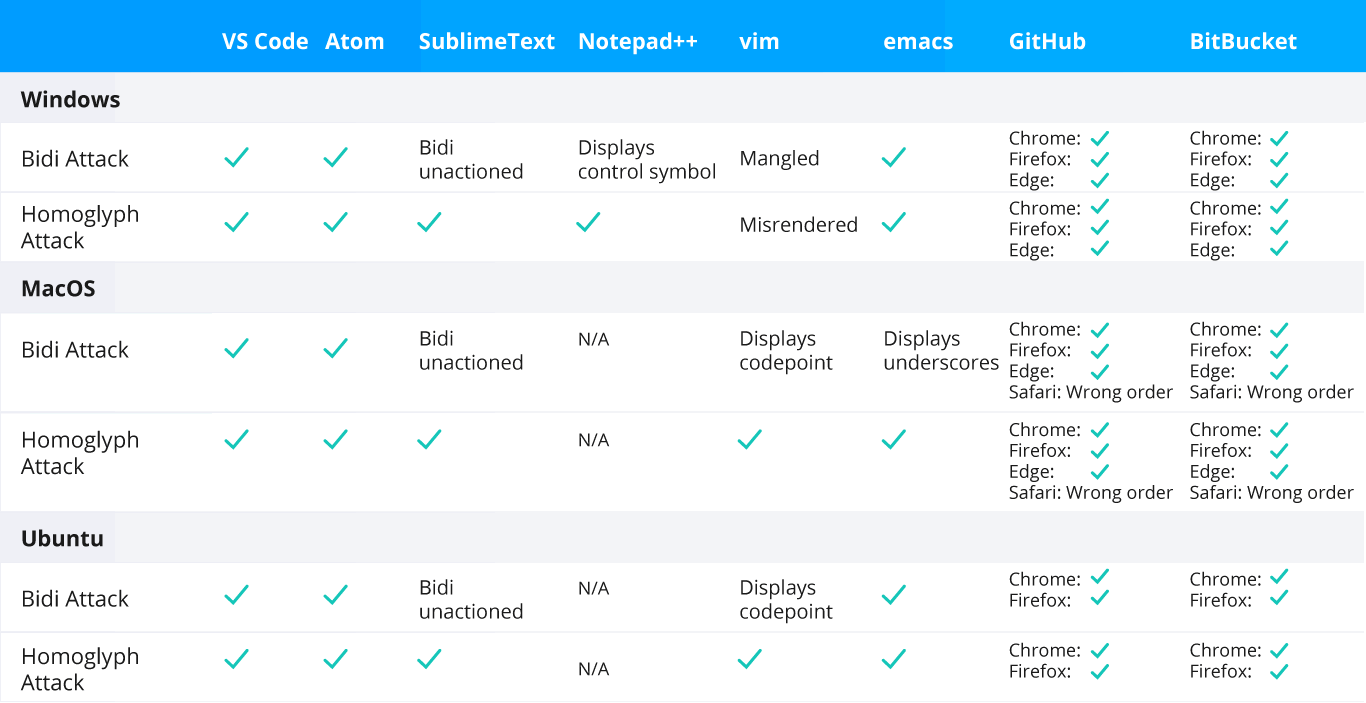Click the emacs checkmark for Windows Bidi Attack
Viewport: 1366px width, 703px height.
pyautogui.click(x=894, y=157)
